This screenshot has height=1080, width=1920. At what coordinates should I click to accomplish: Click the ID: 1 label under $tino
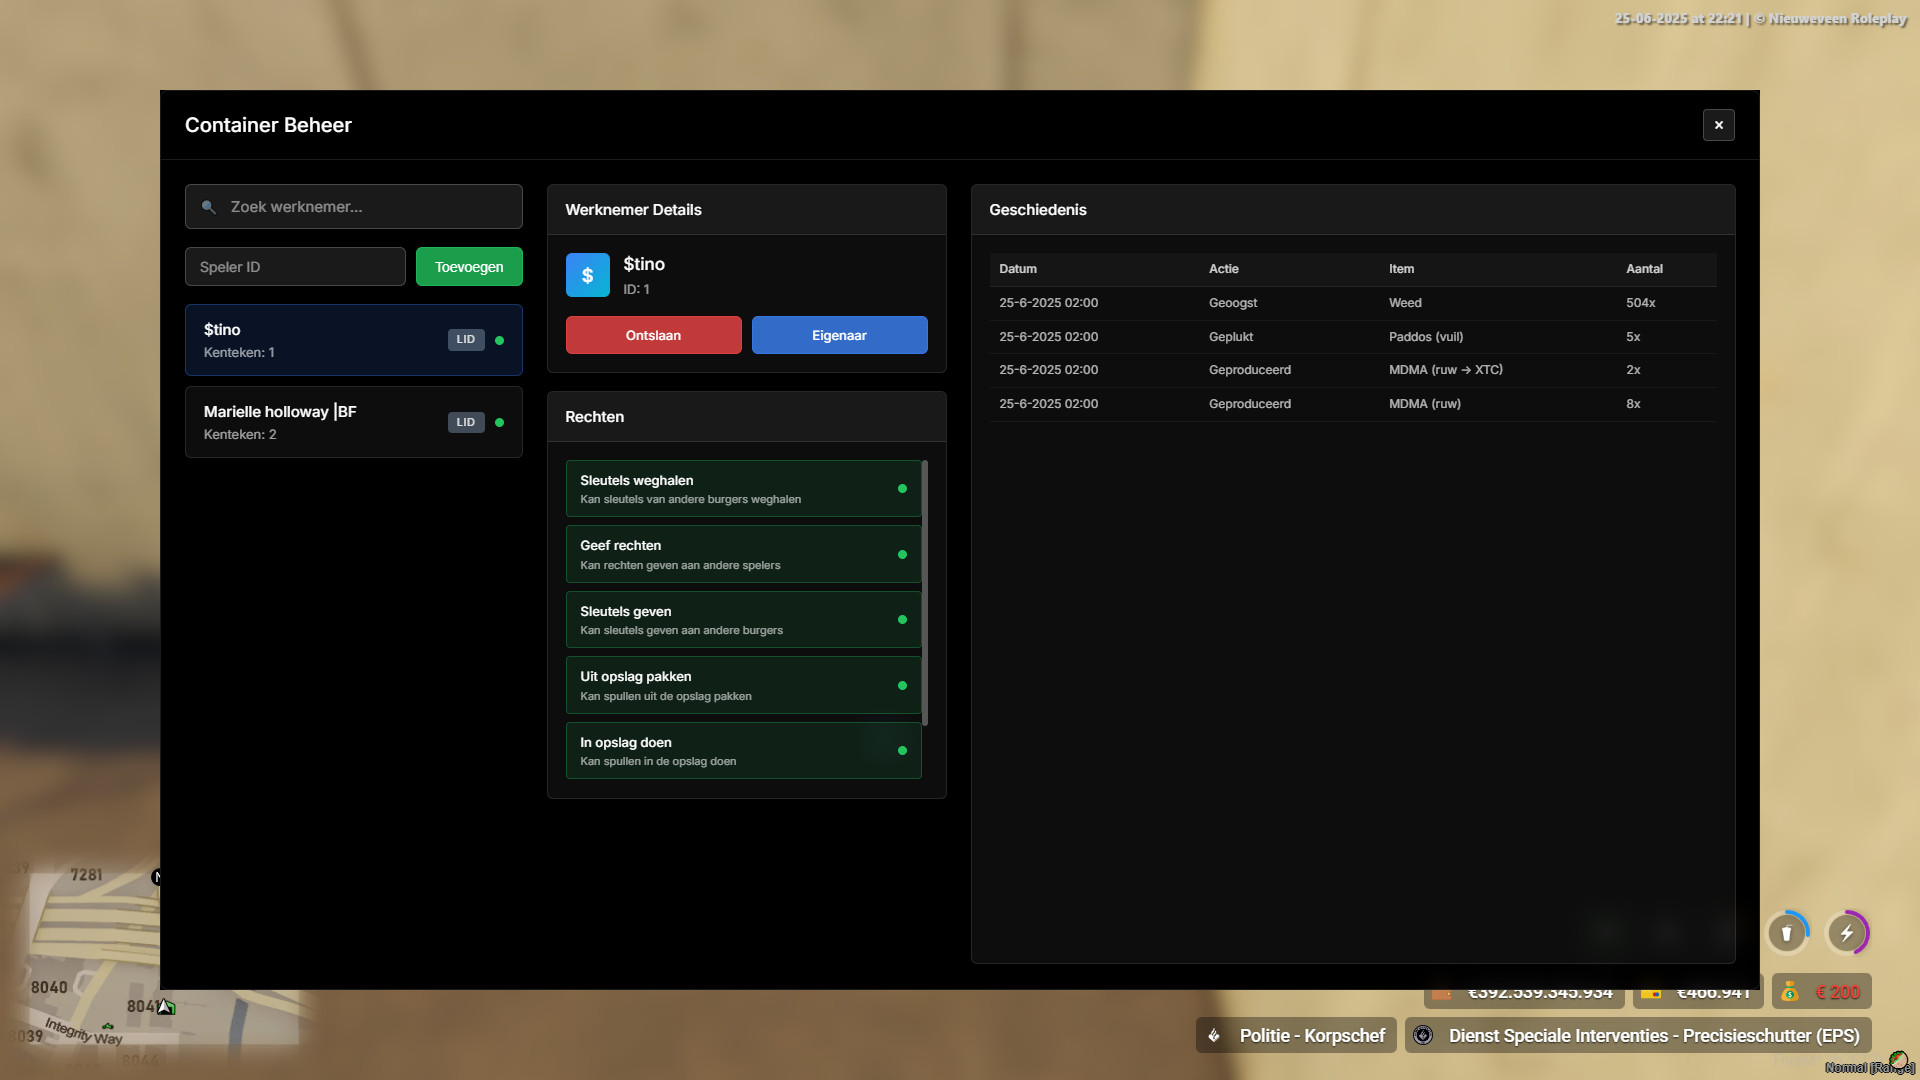(636, 289)
